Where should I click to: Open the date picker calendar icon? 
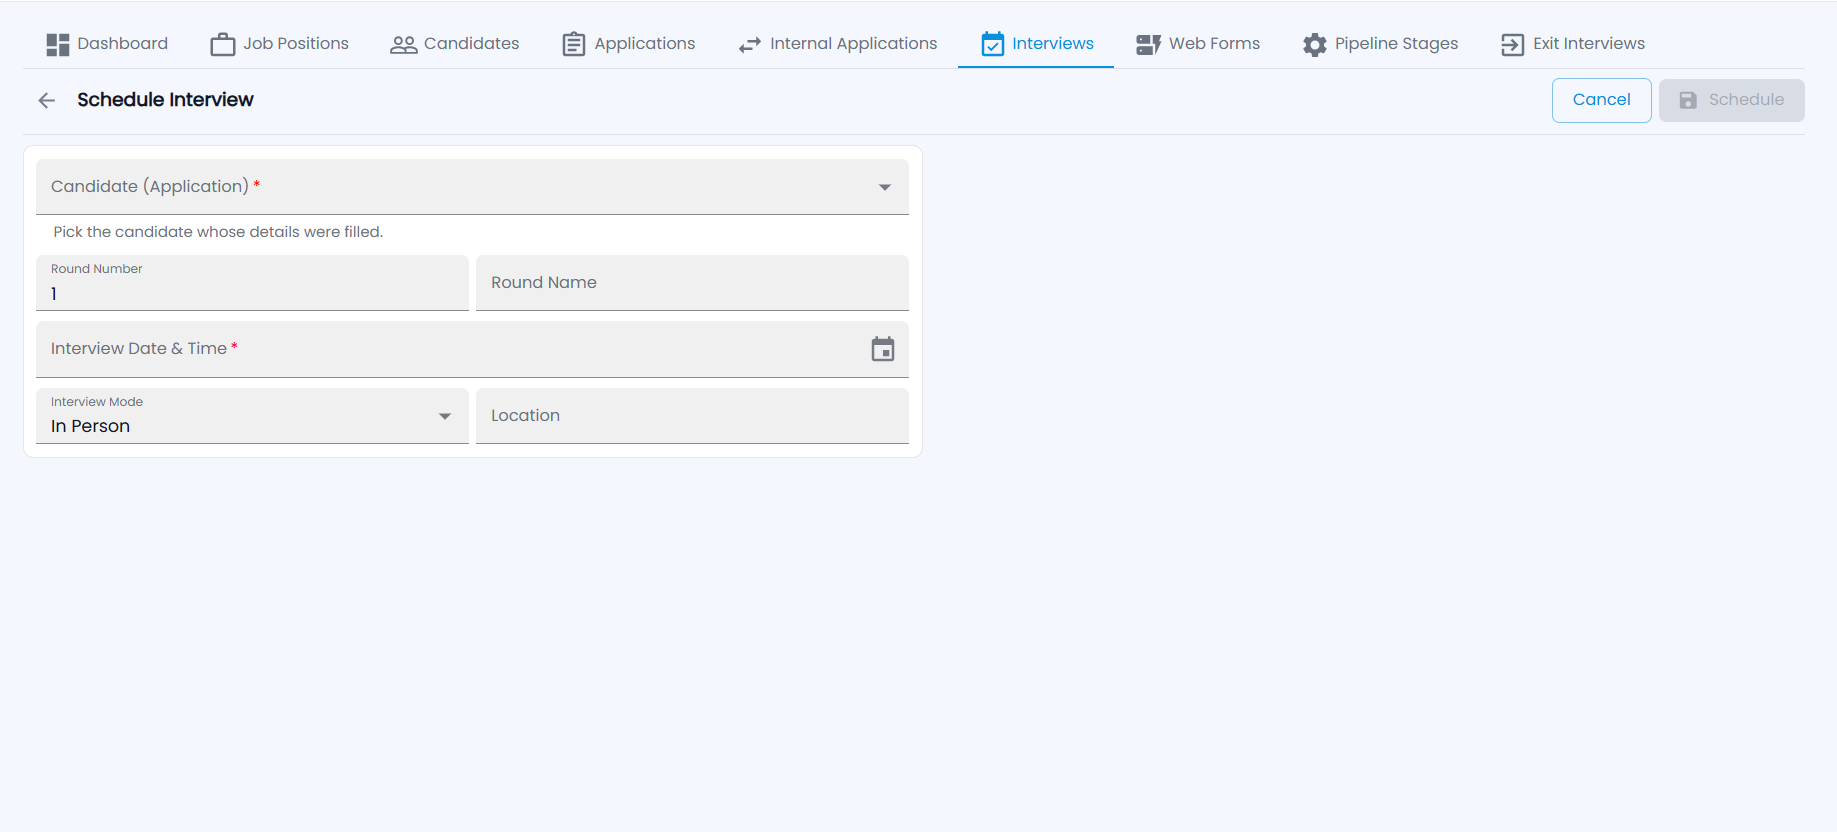[883, 349]
